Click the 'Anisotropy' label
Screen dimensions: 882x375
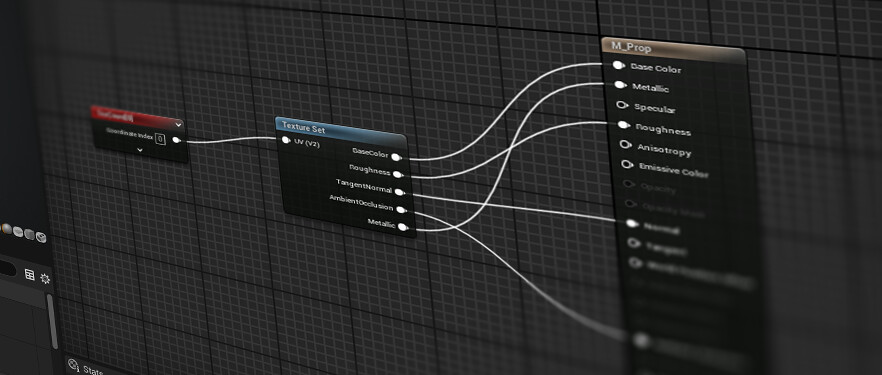pyautogui.click(x=664, y=150)
